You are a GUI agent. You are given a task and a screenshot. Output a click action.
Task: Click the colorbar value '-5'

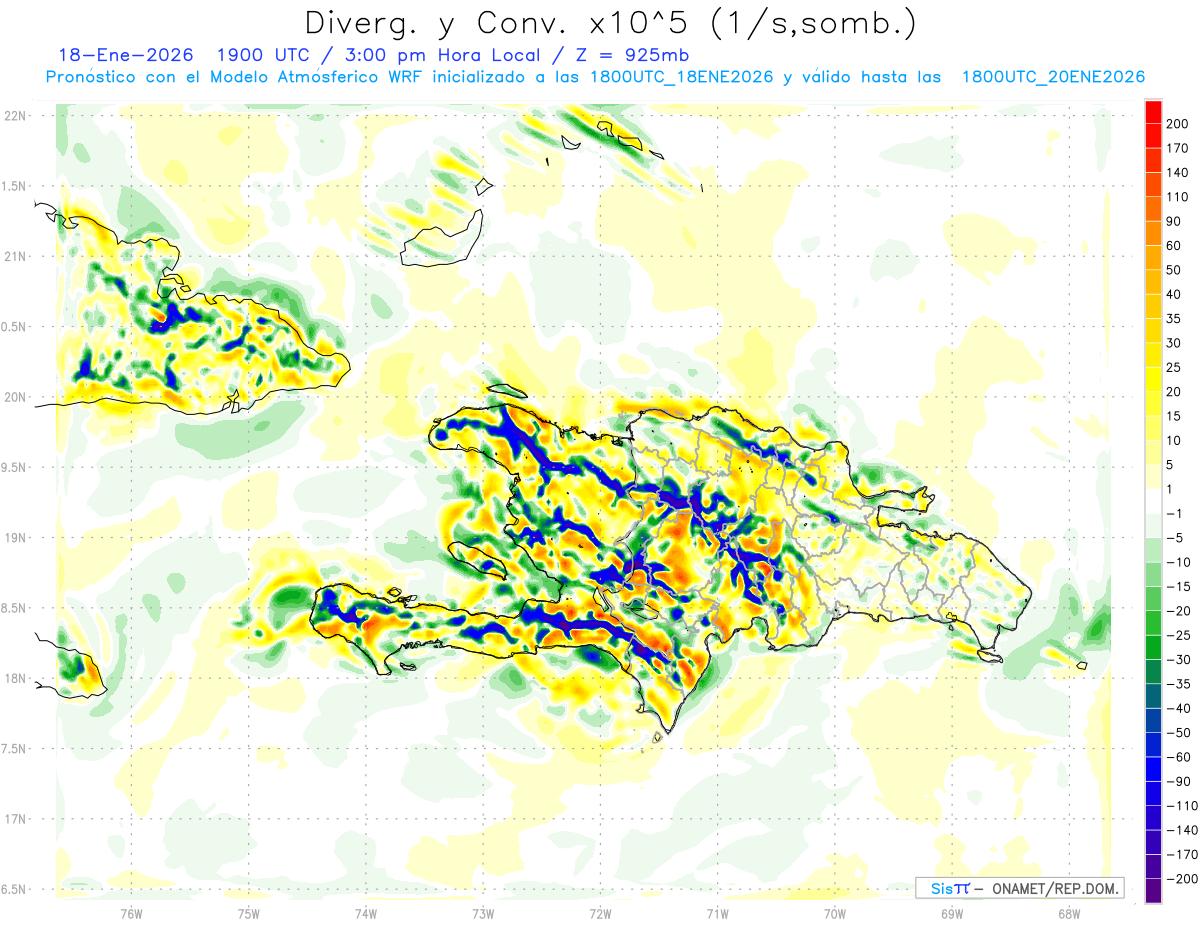pyautogui.click(x=1174, y=538)
